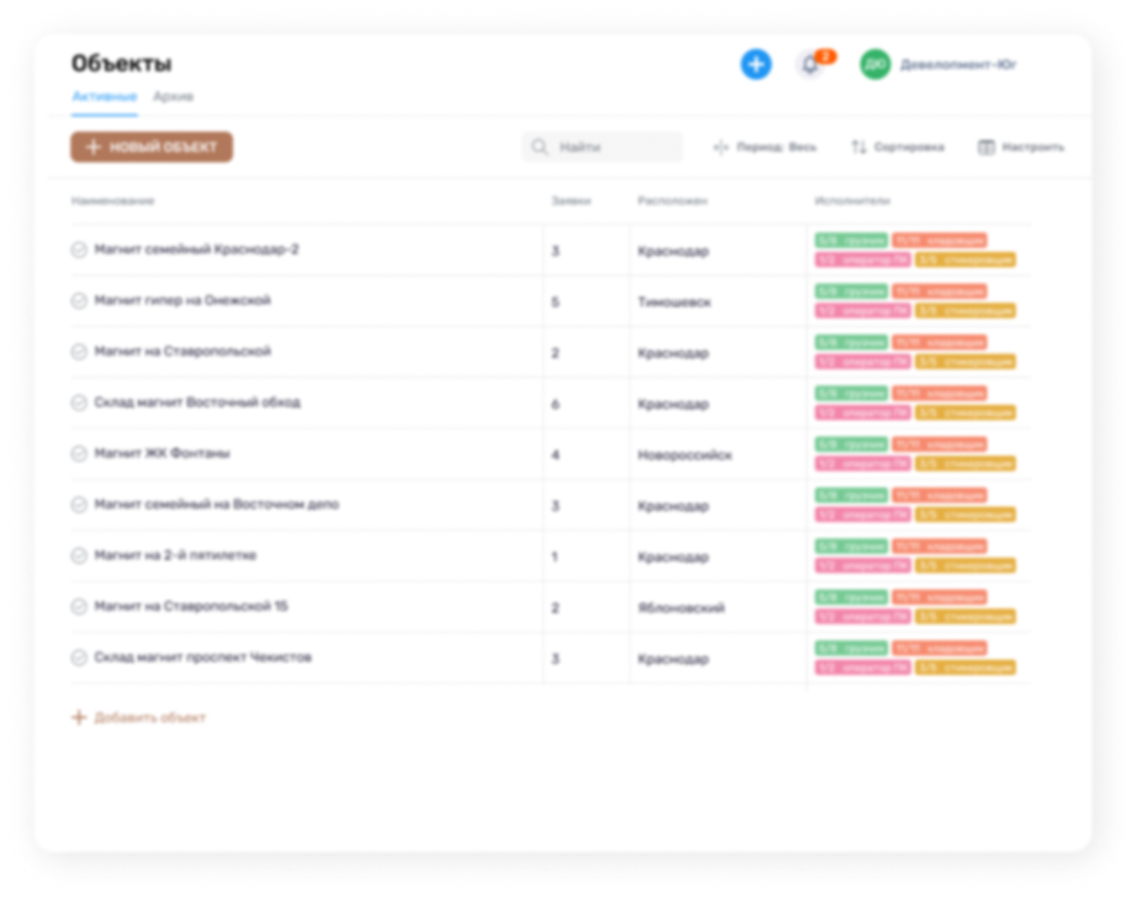
Task: Switch to the Архив tab
Action: pos(173,97)
